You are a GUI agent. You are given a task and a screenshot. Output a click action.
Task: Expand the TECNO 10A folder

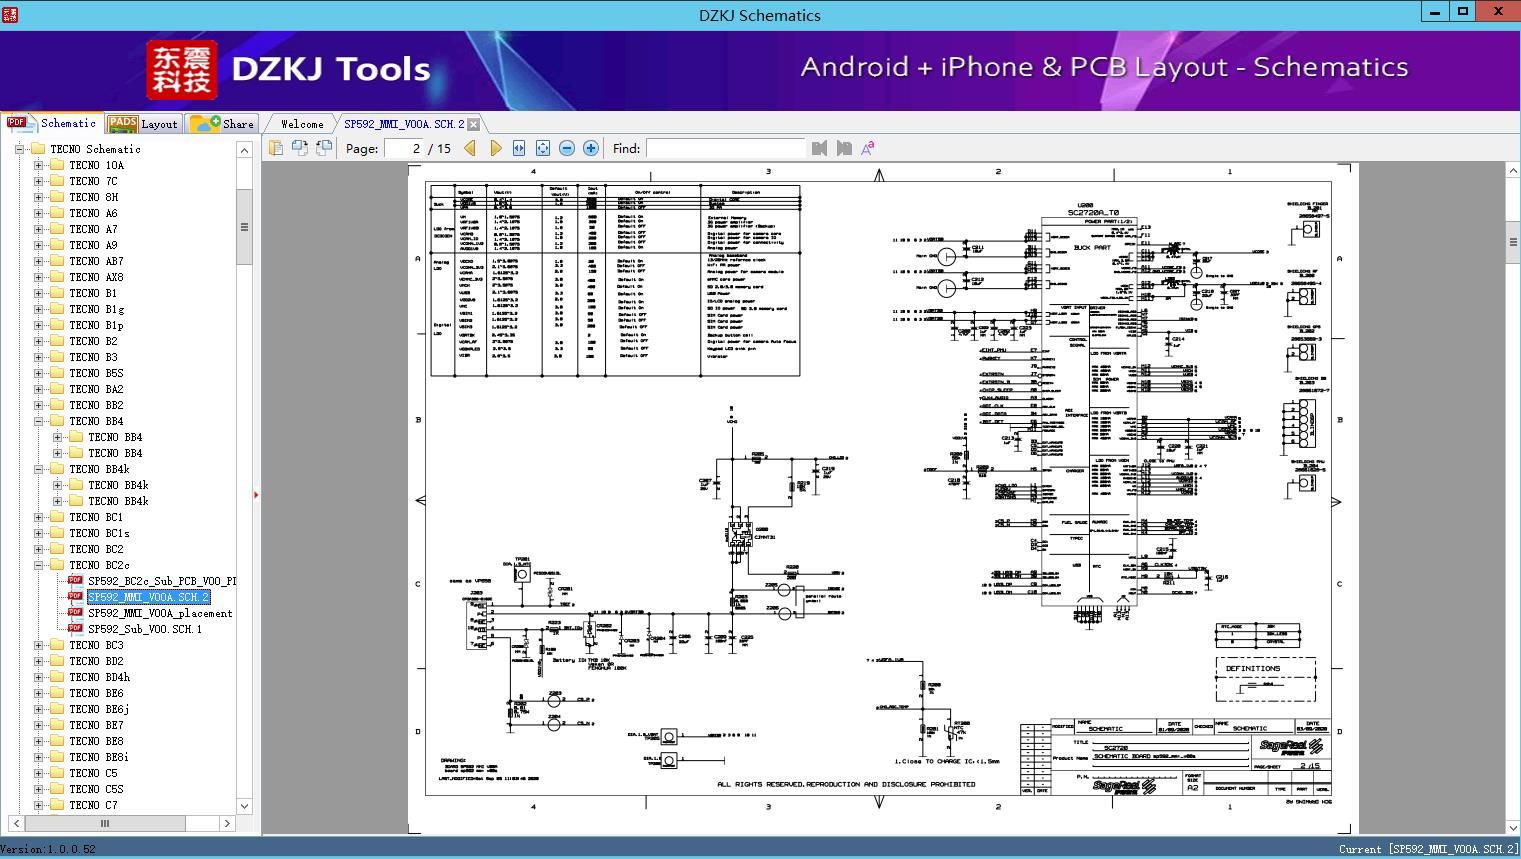39,165
